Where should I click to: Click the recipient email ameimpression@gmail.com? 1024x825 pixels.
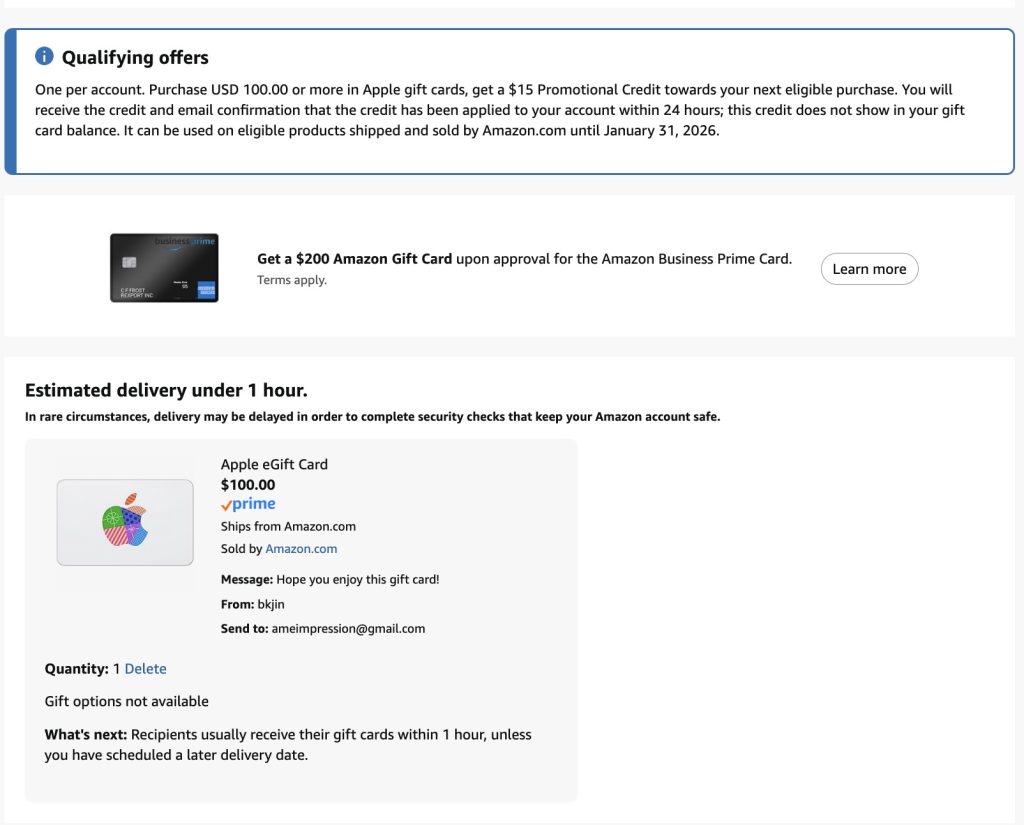click(348, 629)
